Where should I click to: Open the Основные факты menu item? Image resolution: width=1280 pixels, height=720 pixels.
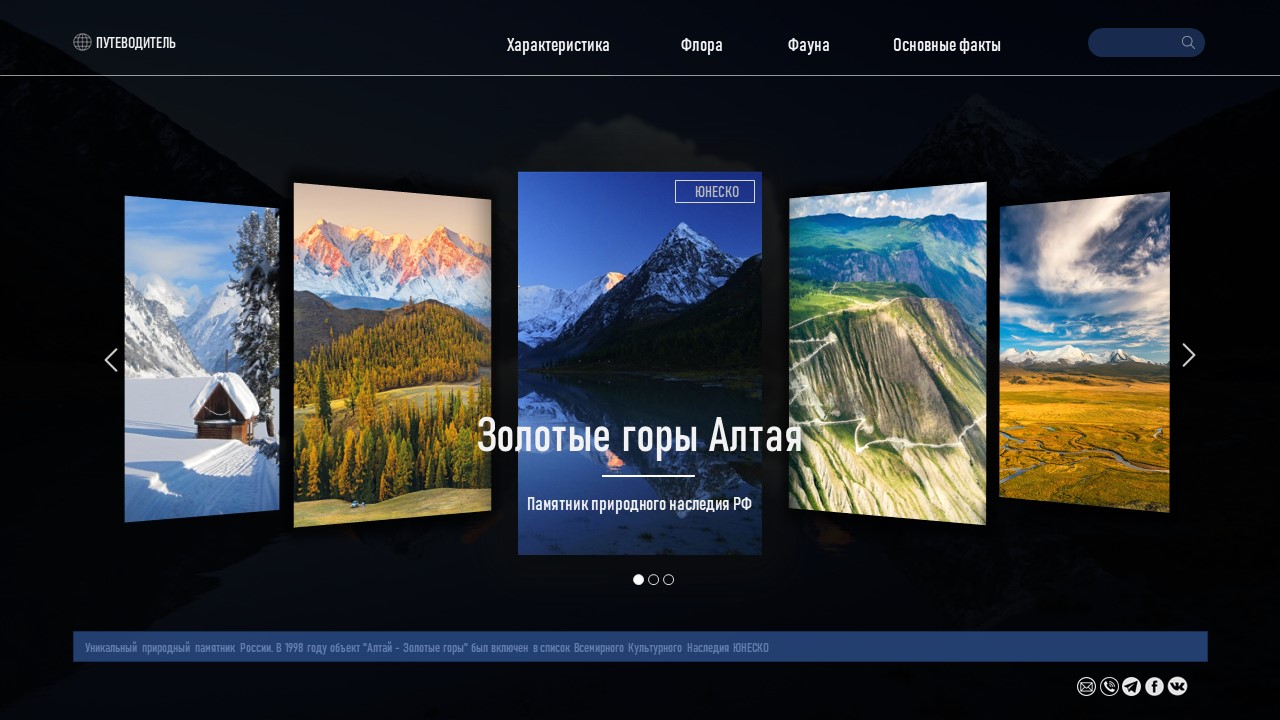point(947,45)
